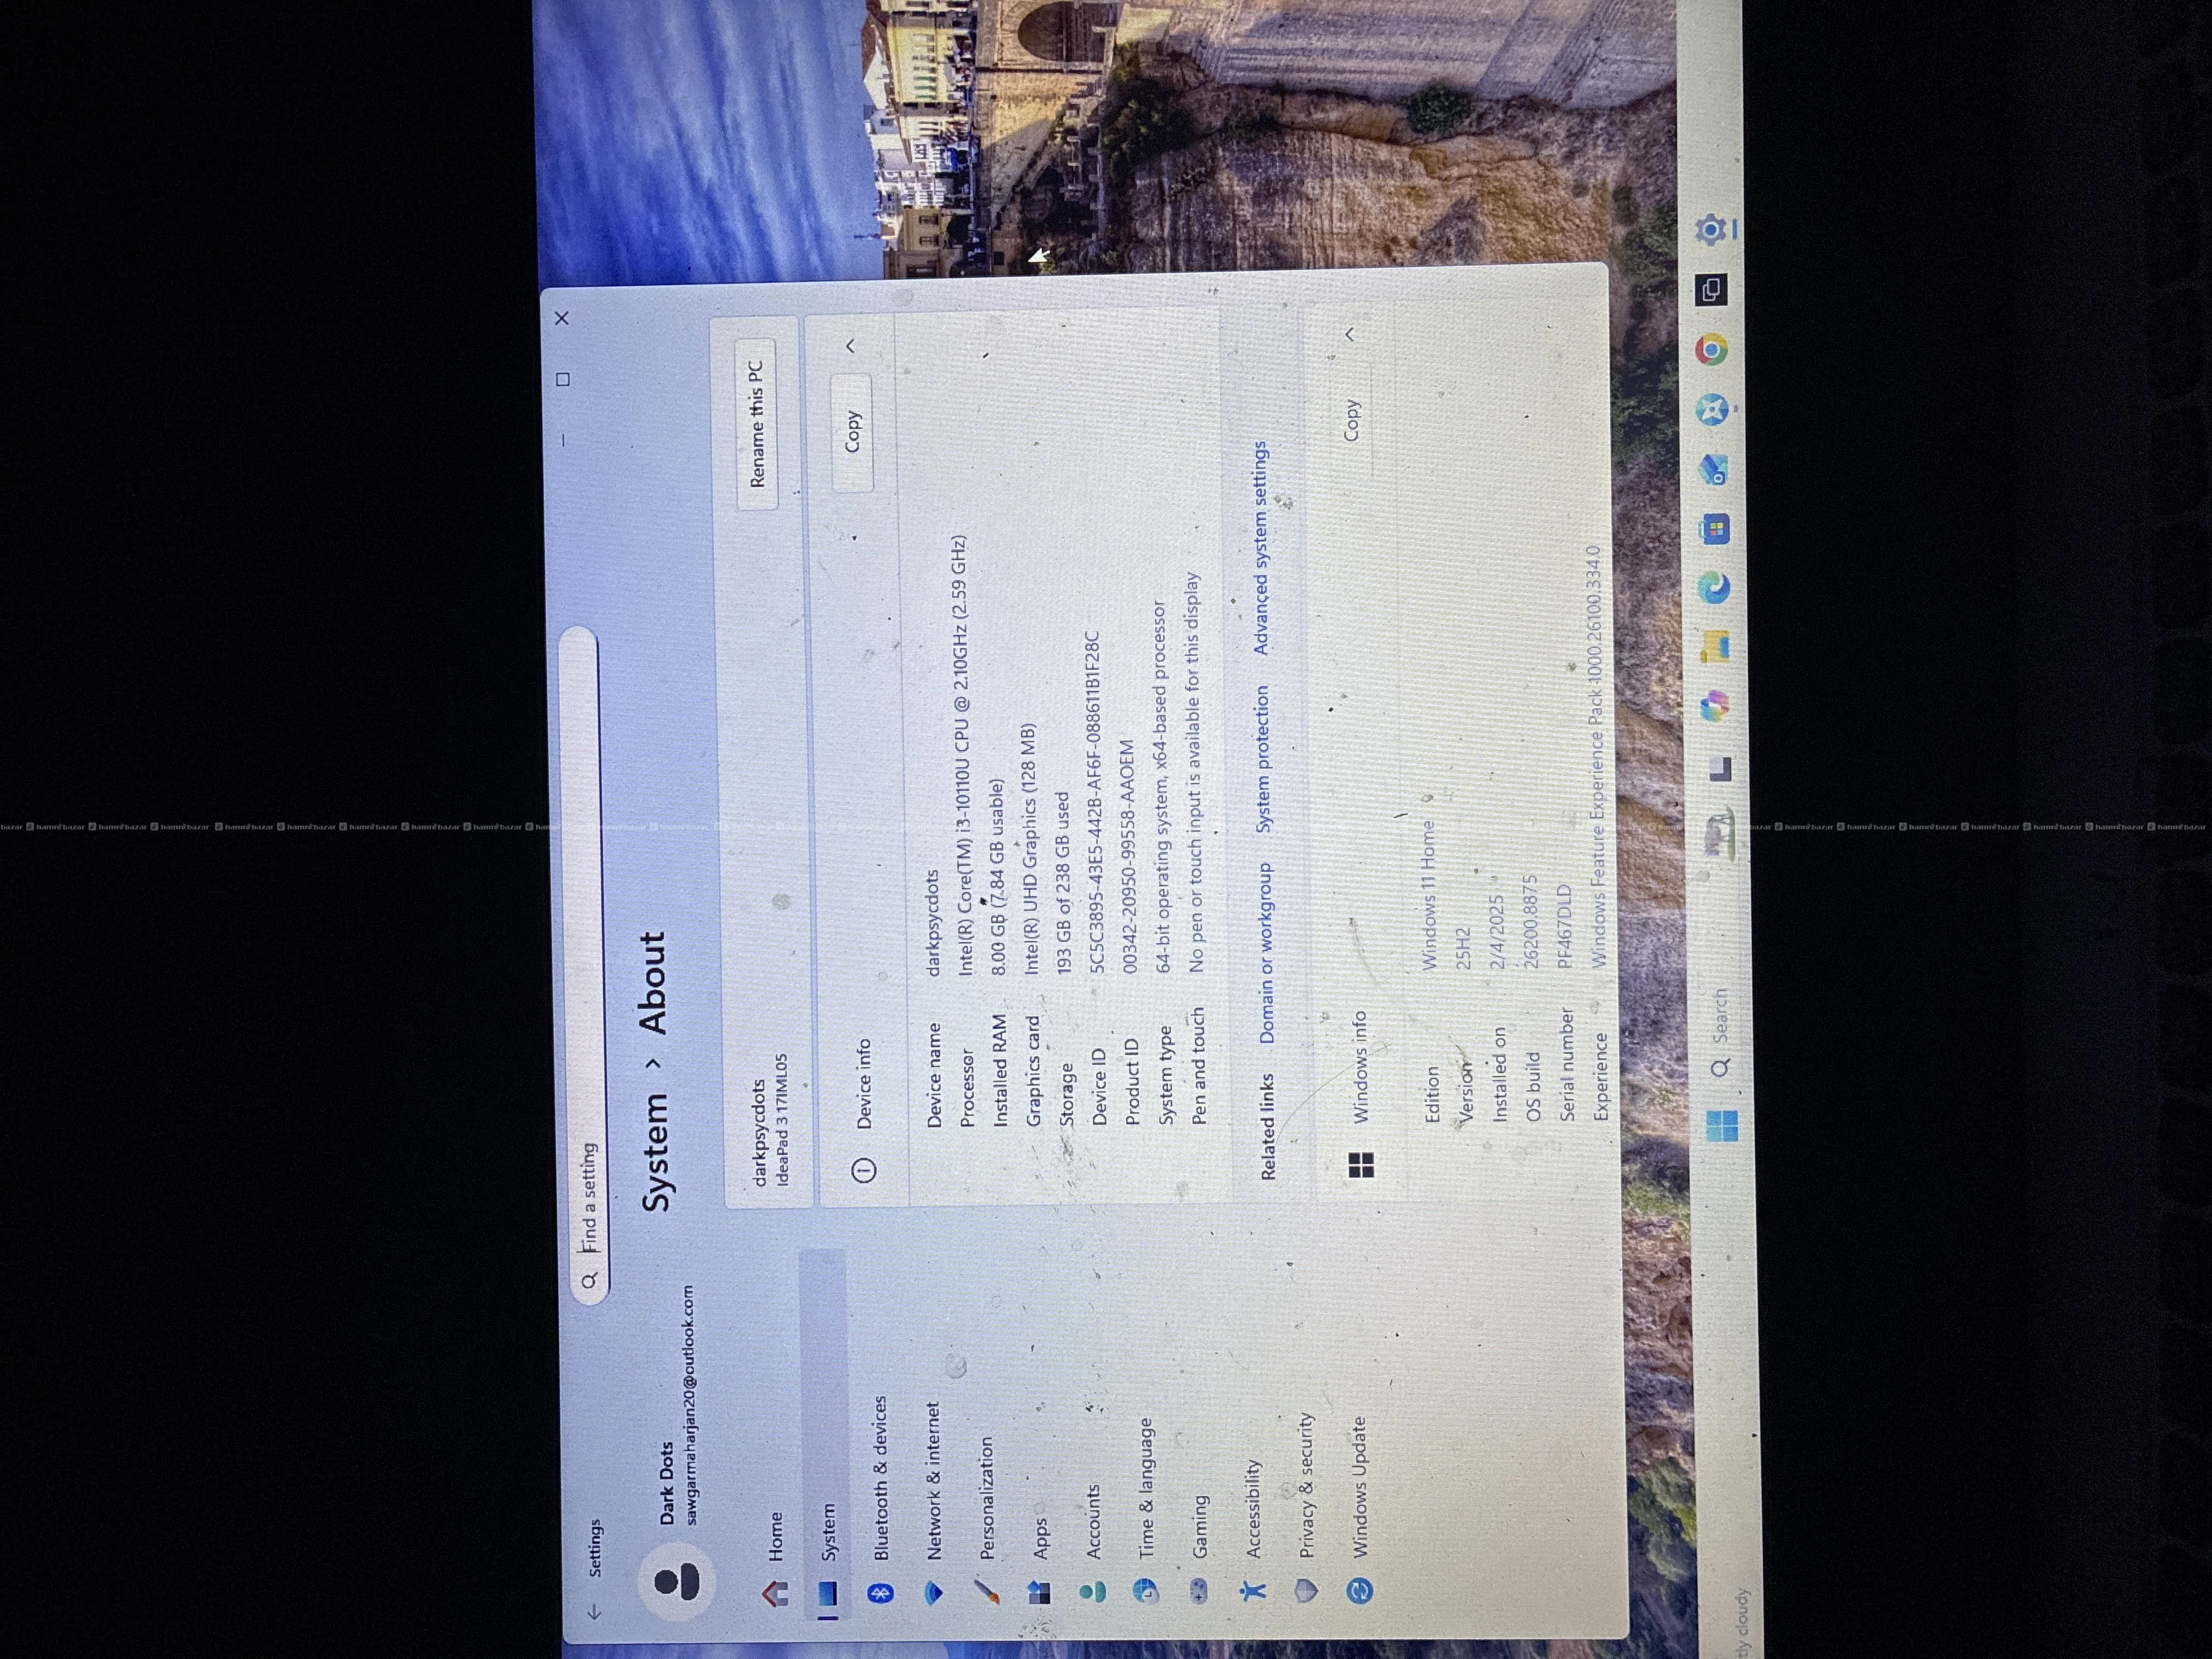Viewport: 2212px width, 1659px height.
Task: Open Microsoft Store from the taskbar
Action: point(1716,529)
